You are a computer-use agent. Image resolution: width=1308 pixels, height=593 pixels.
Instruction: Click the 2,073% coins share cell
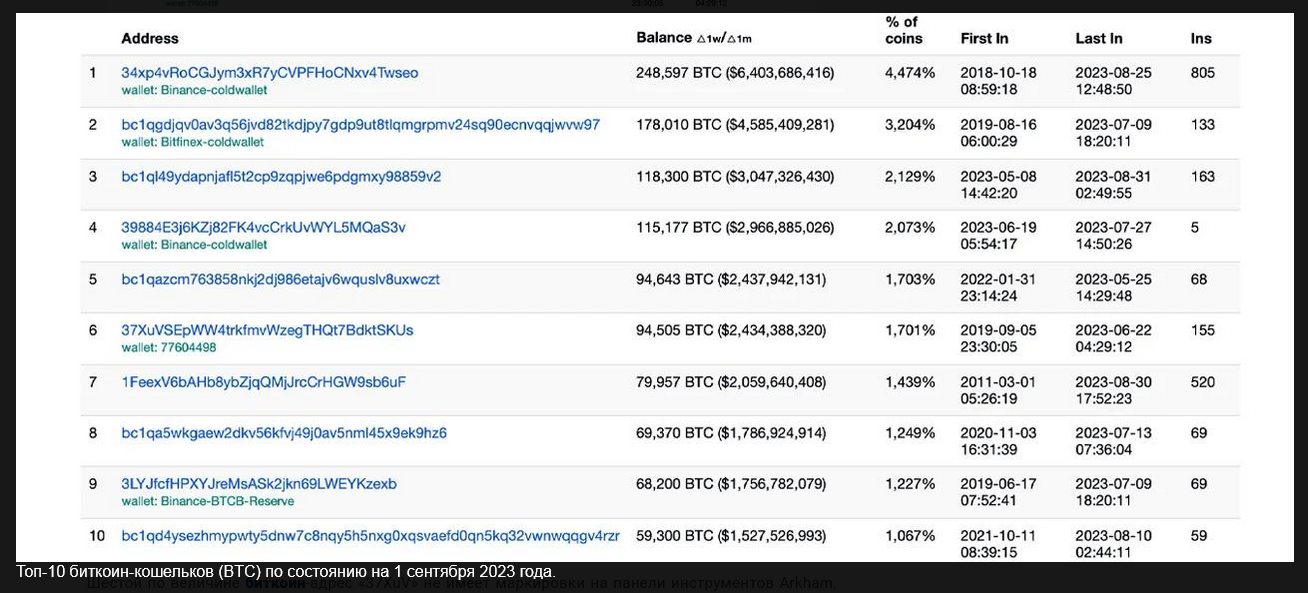[x=910, y=228]
